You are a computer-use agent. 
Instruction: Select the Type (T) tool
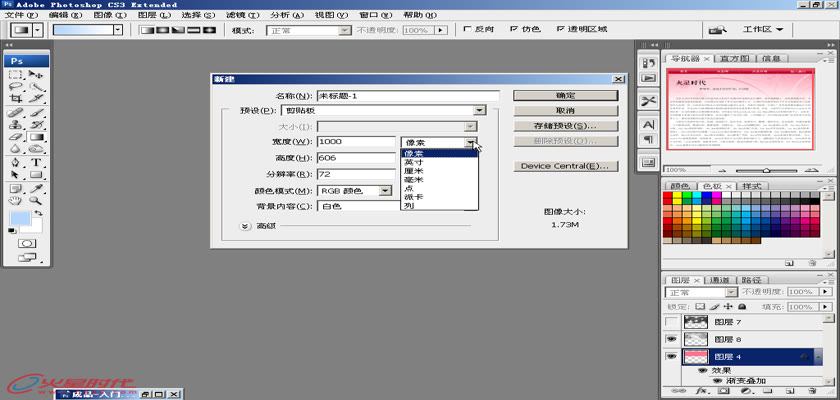pyautogui.click(x=37, y=162)
